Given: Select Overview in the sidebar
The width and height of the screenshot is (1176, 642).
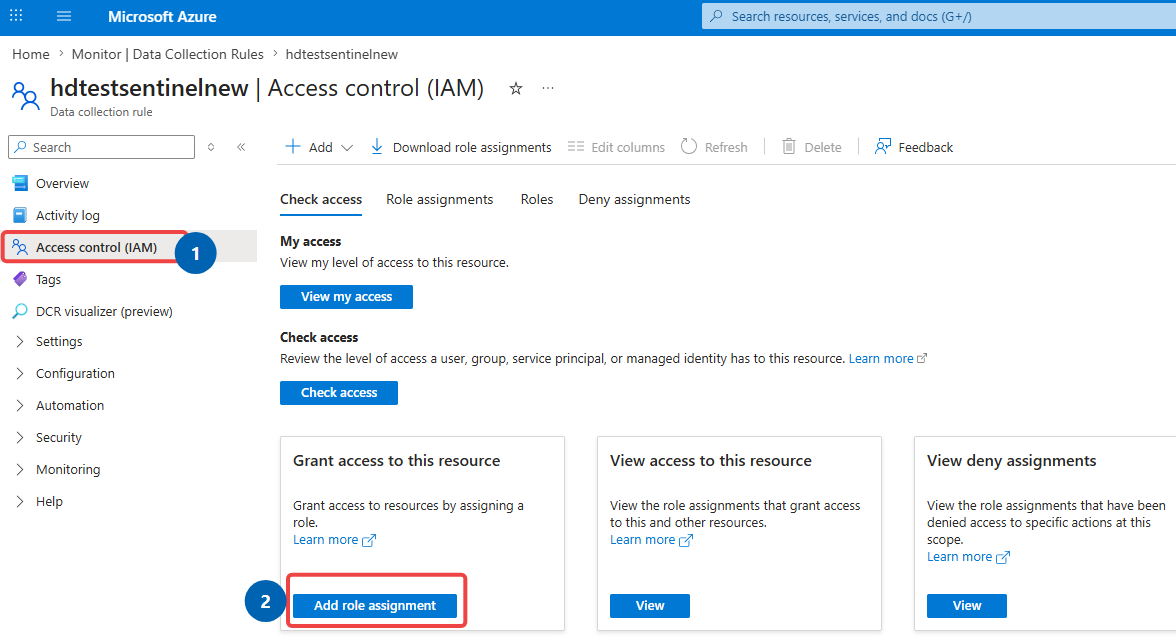Looking at the screenshot, I should point(62,183).
